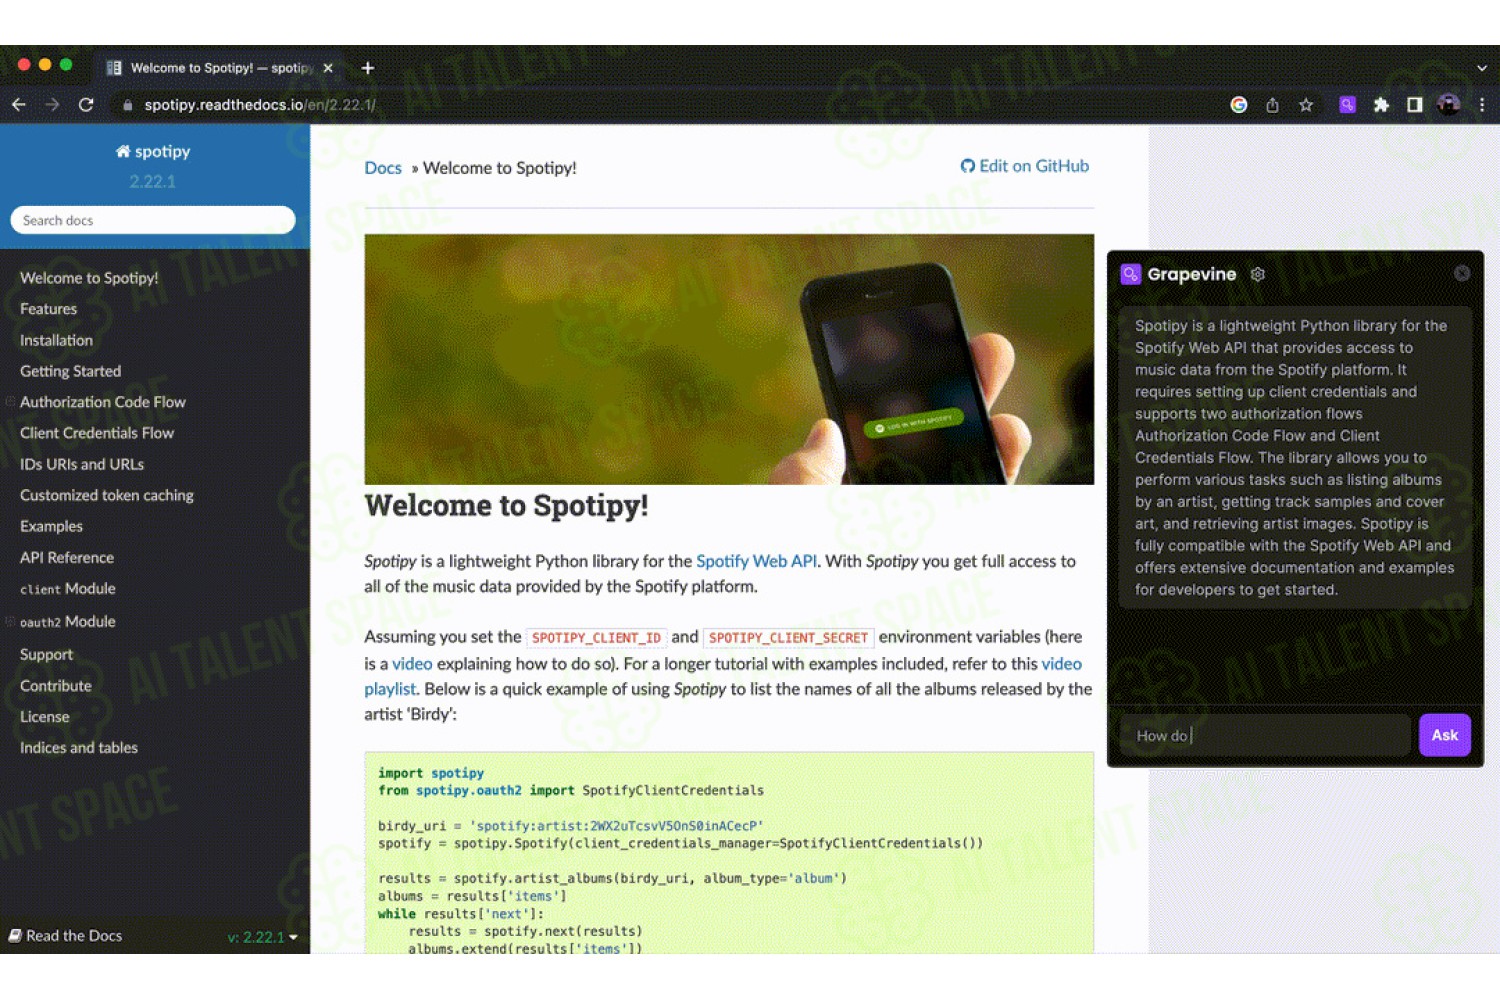This screenshot has width=1500, height=1000.
Task: Go forward with the browser forward arrow
Action: (x=52, y=105)
